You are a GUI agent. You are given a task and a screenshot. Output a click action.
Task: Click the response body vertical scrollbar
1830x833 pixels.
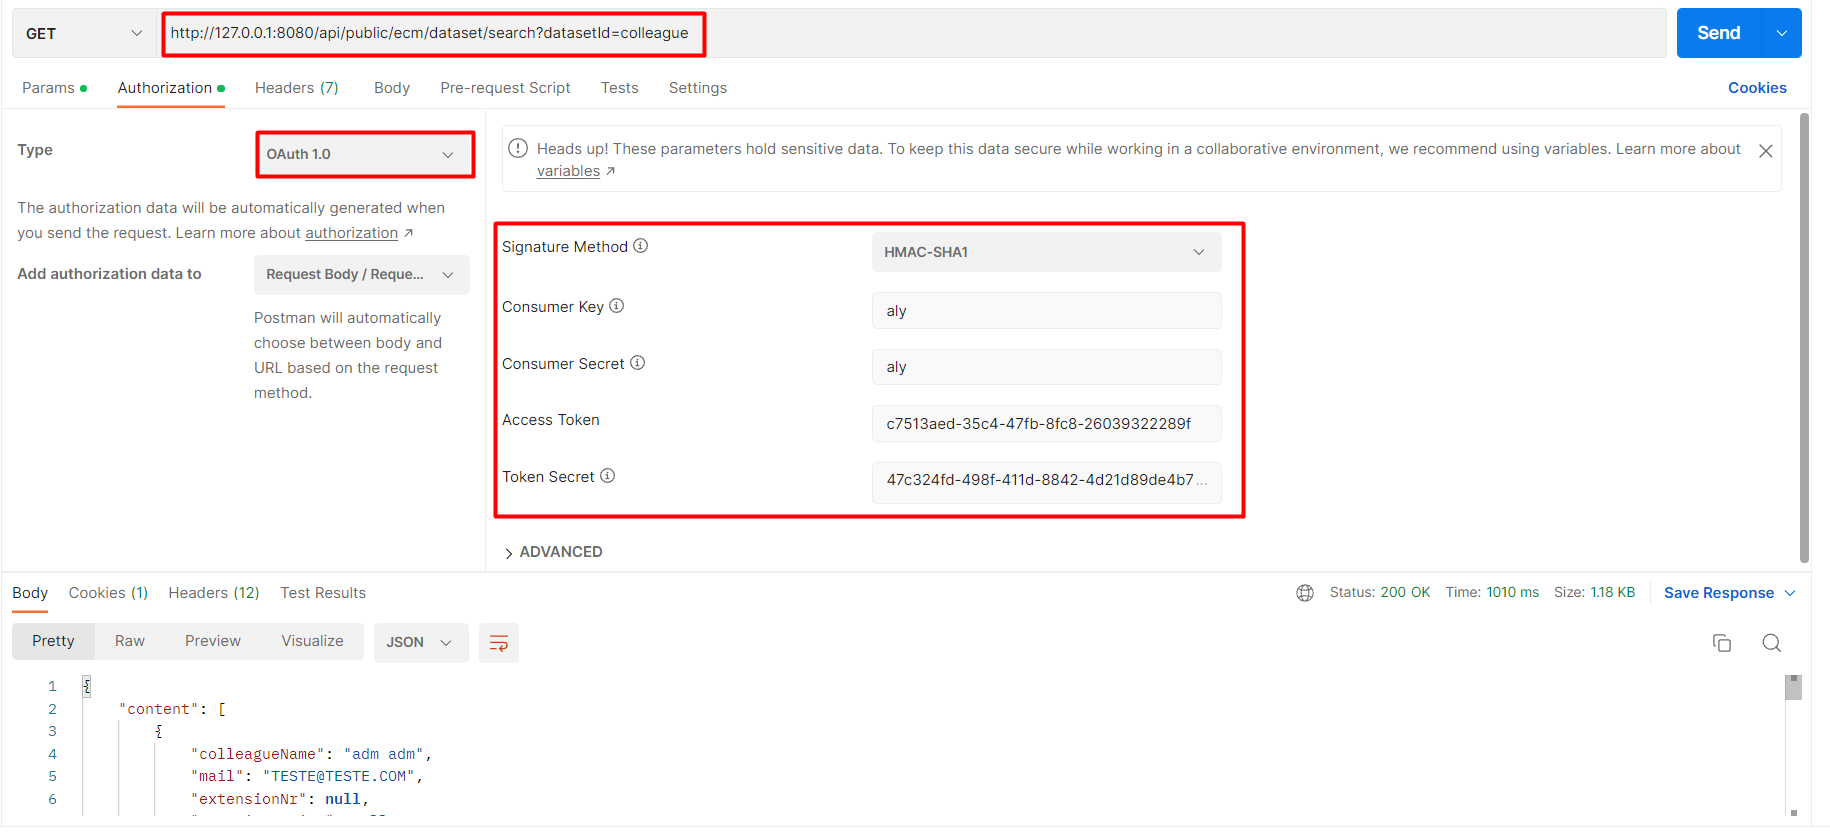(x=1793, y=688)
